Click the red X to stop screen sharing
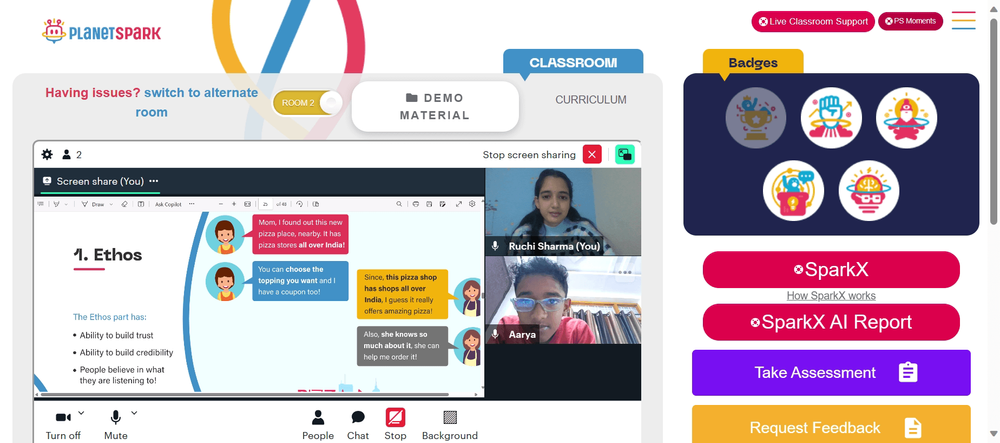 click(592, 154)
